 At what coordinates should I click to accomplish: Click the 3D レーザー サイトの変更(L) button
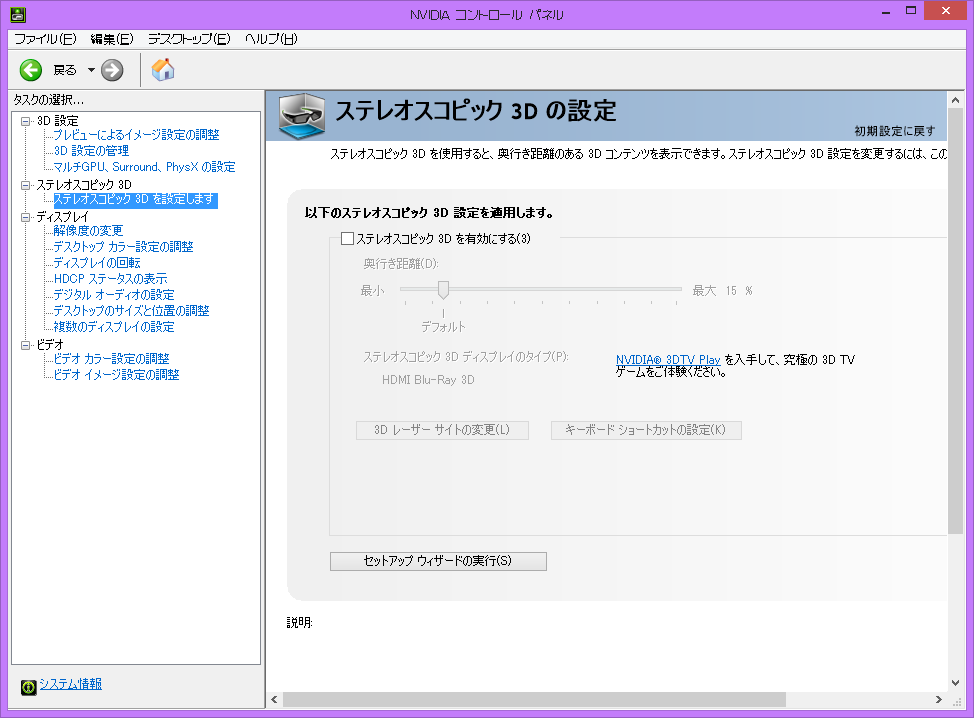[x=442, y=430]
